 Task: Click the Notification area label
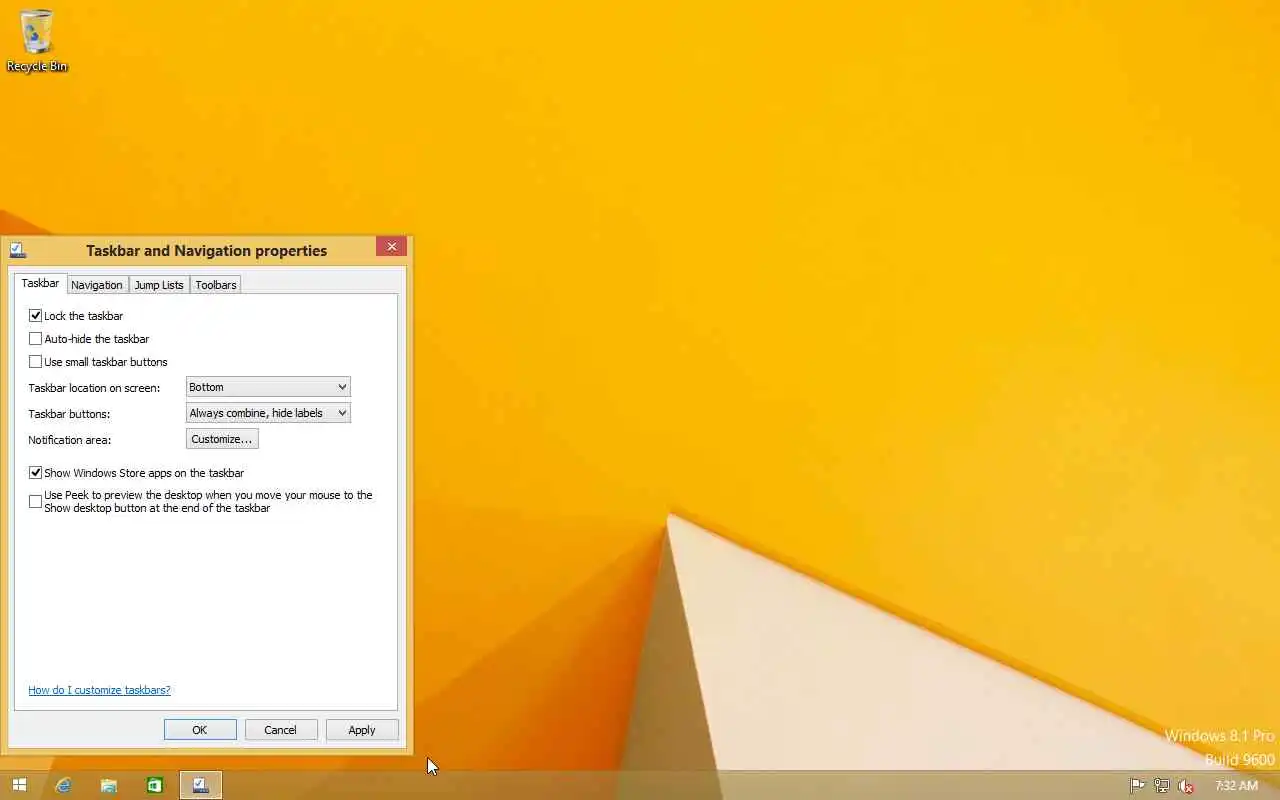69,440
